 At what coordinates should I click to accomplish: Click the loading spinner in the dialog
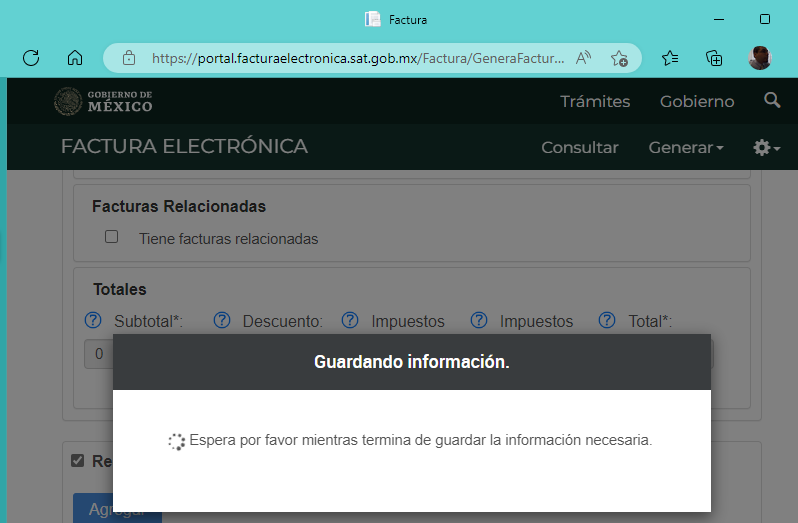pyautogui.click(x=177, y=442)
